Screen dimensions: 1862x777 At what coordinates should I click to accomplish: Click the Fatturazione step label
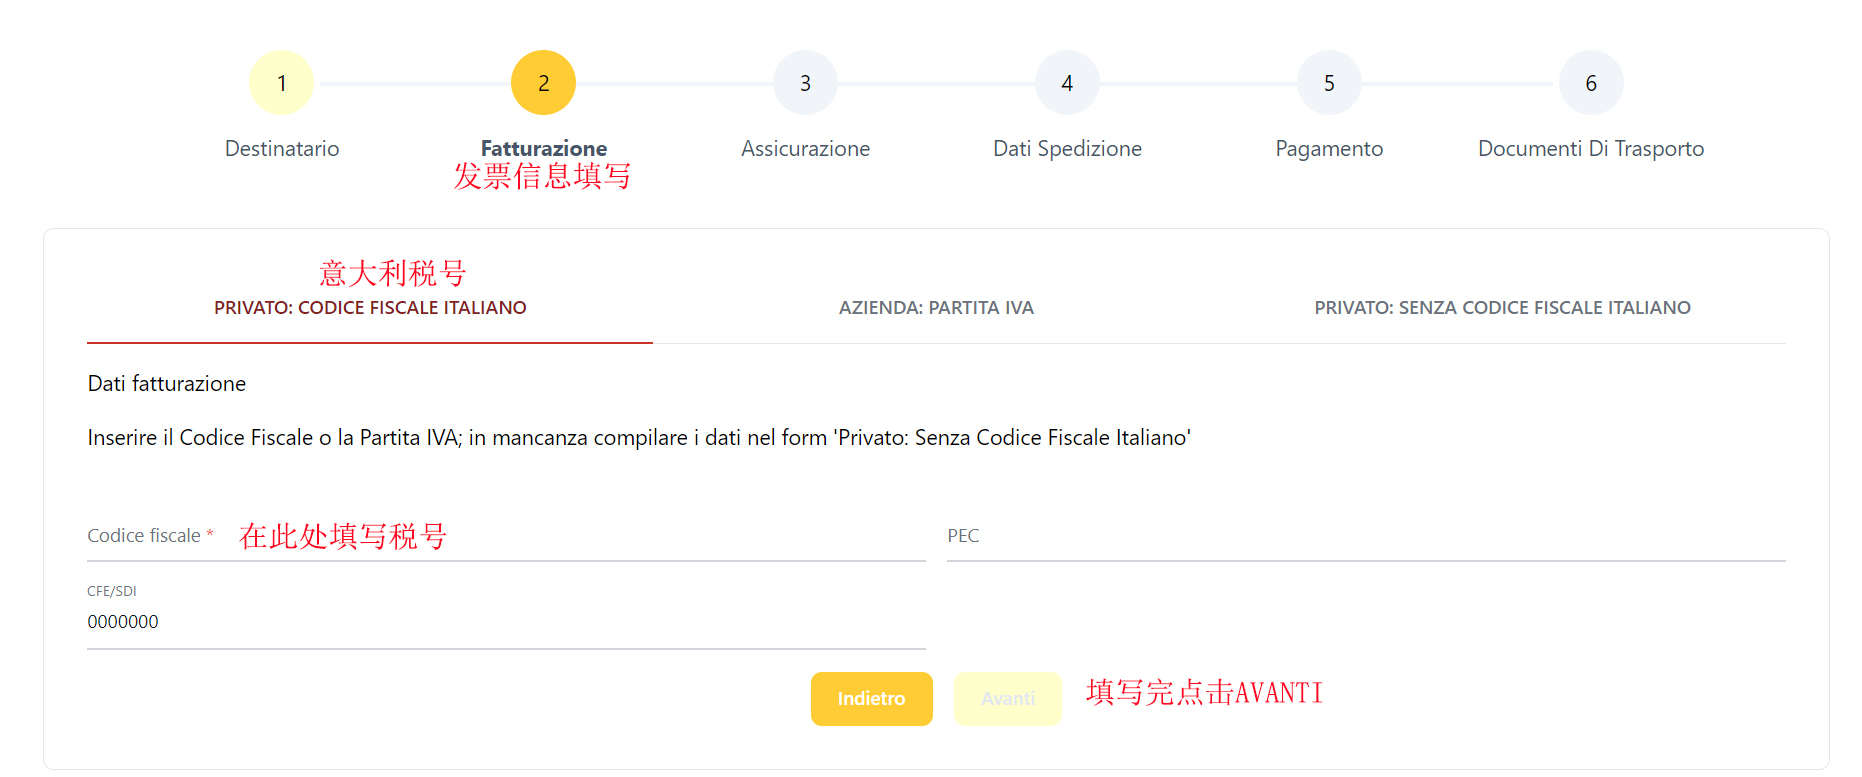[x=544, y=149]
